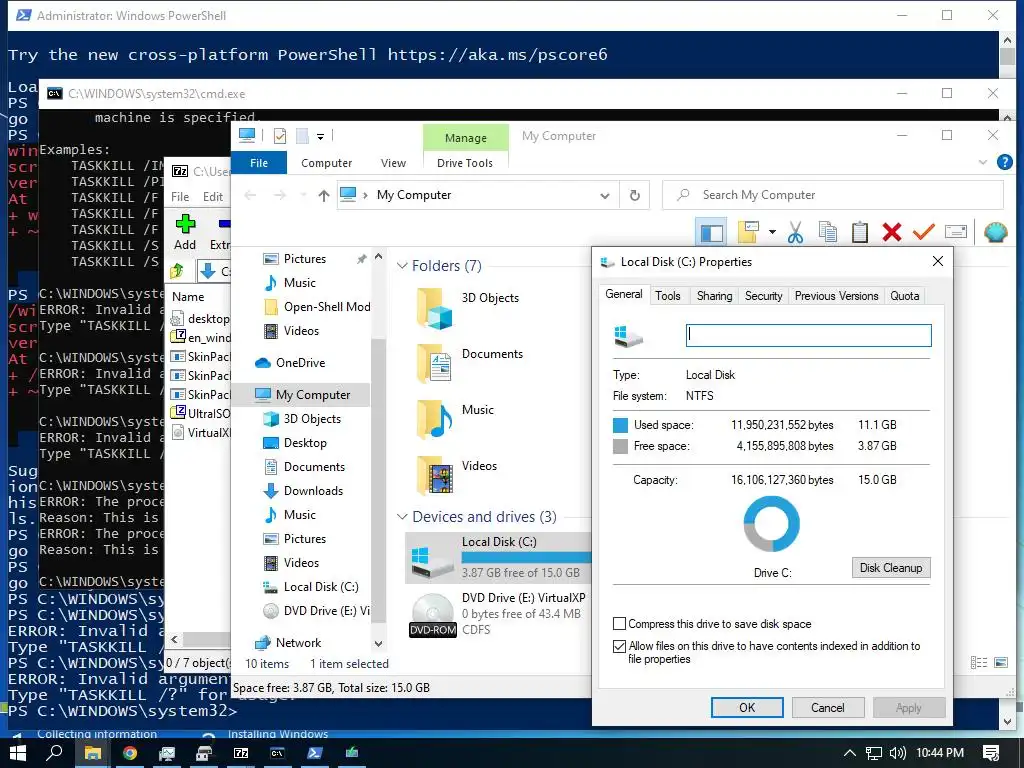1024x768 pixels.
Task: Click the details view button in status bar
Action: tap(979, 663)
